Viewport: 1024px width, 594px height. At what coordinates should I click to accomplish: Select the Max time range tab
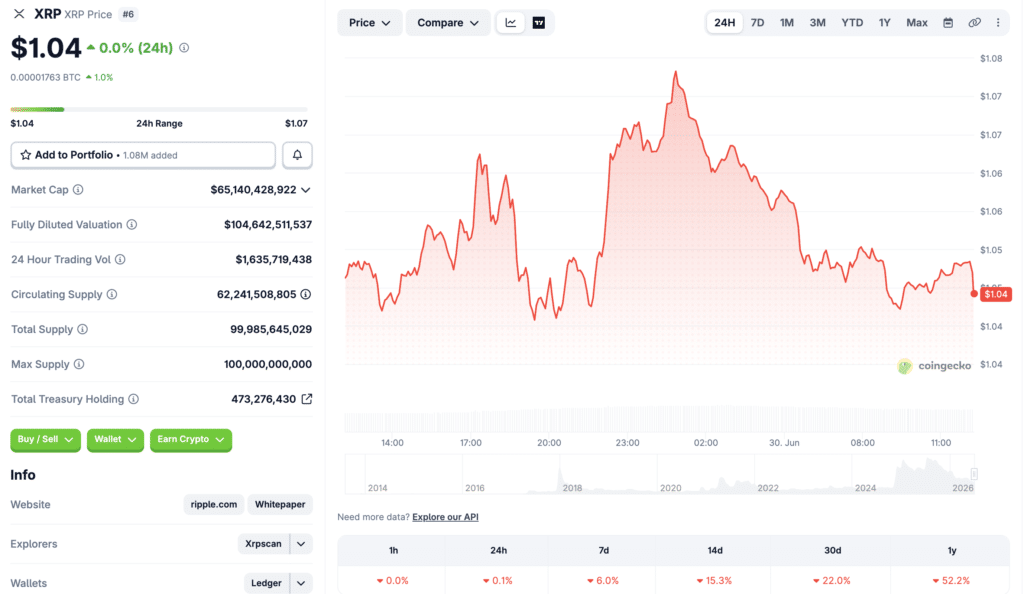[917, 23]
